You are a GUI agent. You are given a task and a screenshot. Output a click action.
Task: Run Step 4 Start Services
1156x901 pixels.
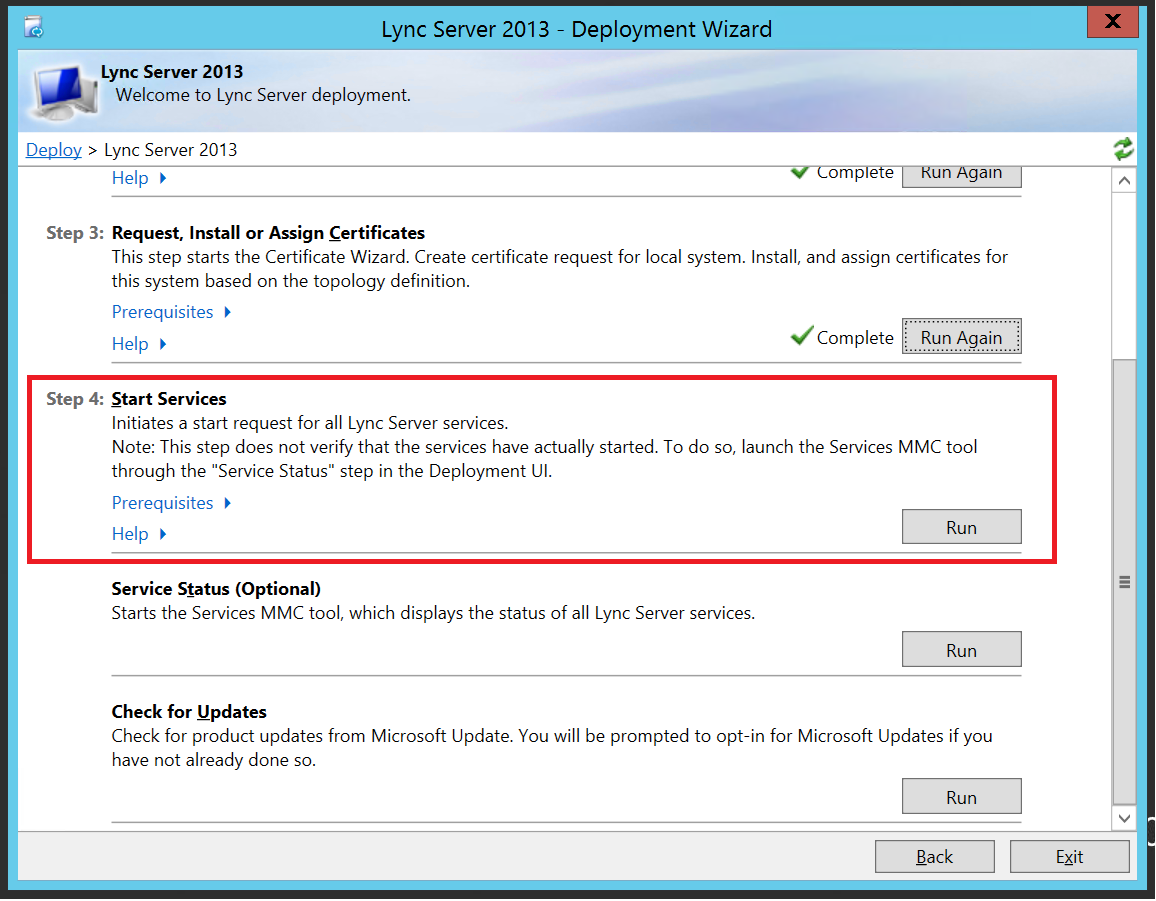961,527
